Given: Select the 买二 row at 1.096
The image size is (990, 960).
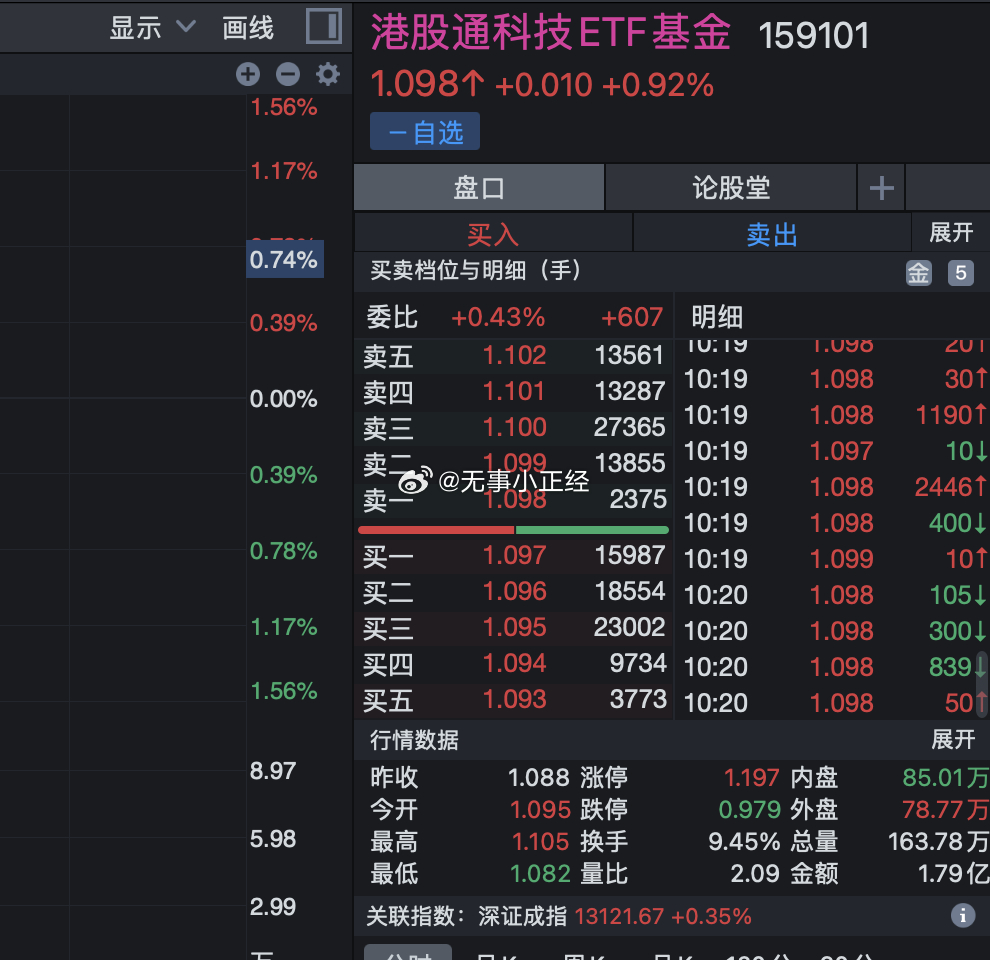Looking at the screenshot, I should point(514,592).
